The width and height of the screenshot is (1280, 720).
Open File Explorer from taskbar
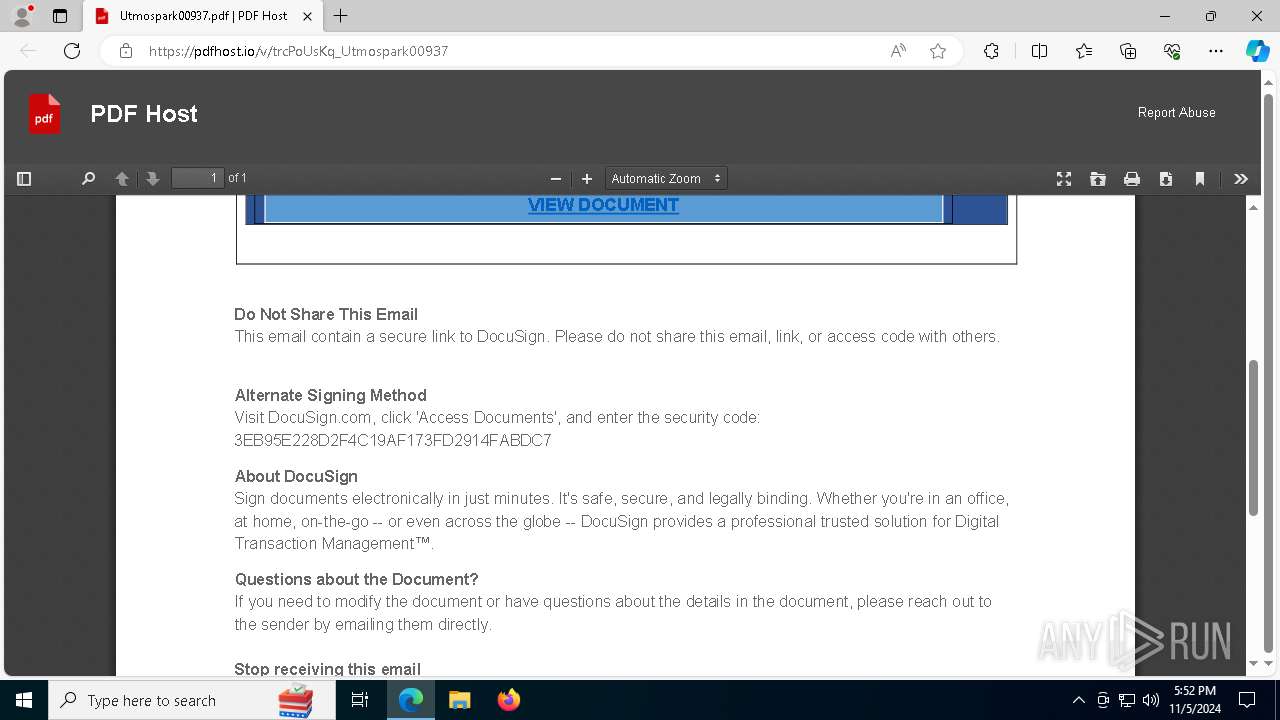(459, 700)
